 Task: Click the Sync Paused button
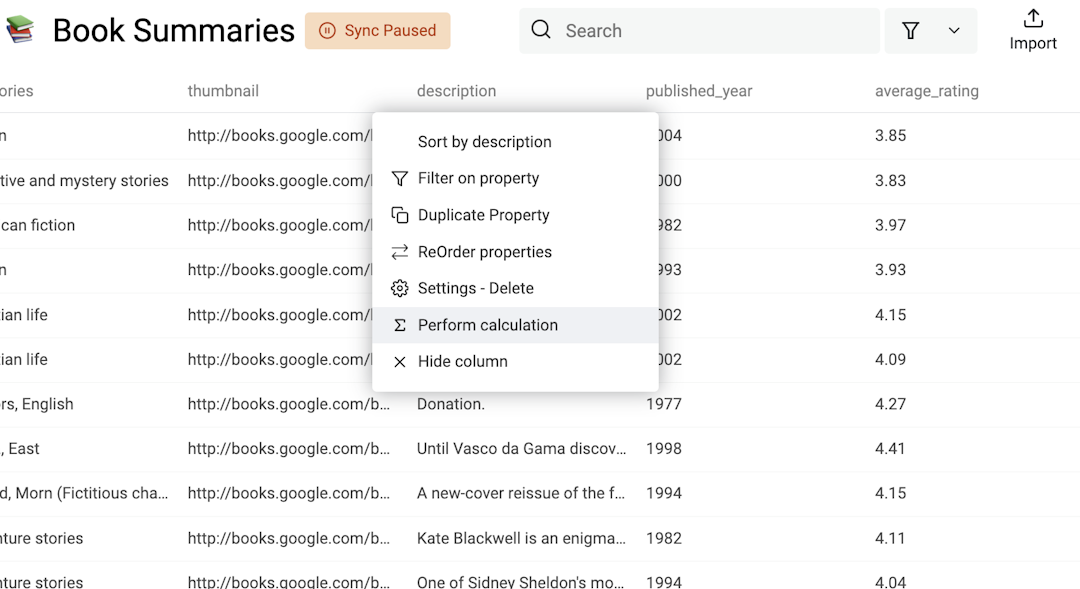377,31
